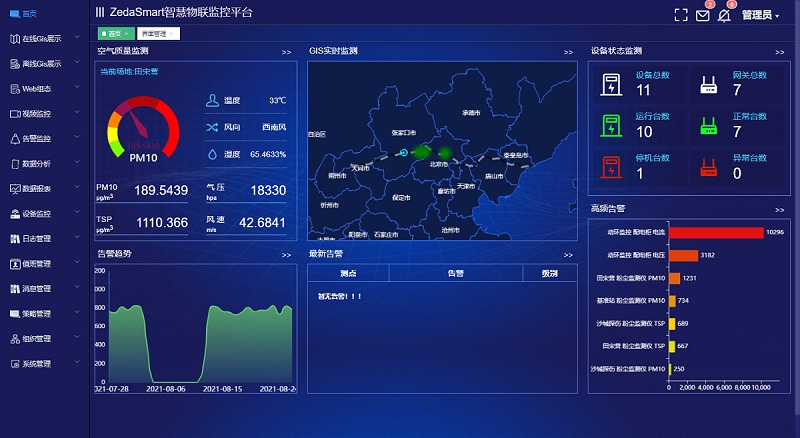Open the 管理员 user dropdown
The height and width of the screenshot is (438, 800).
click(x=760, y=15)
